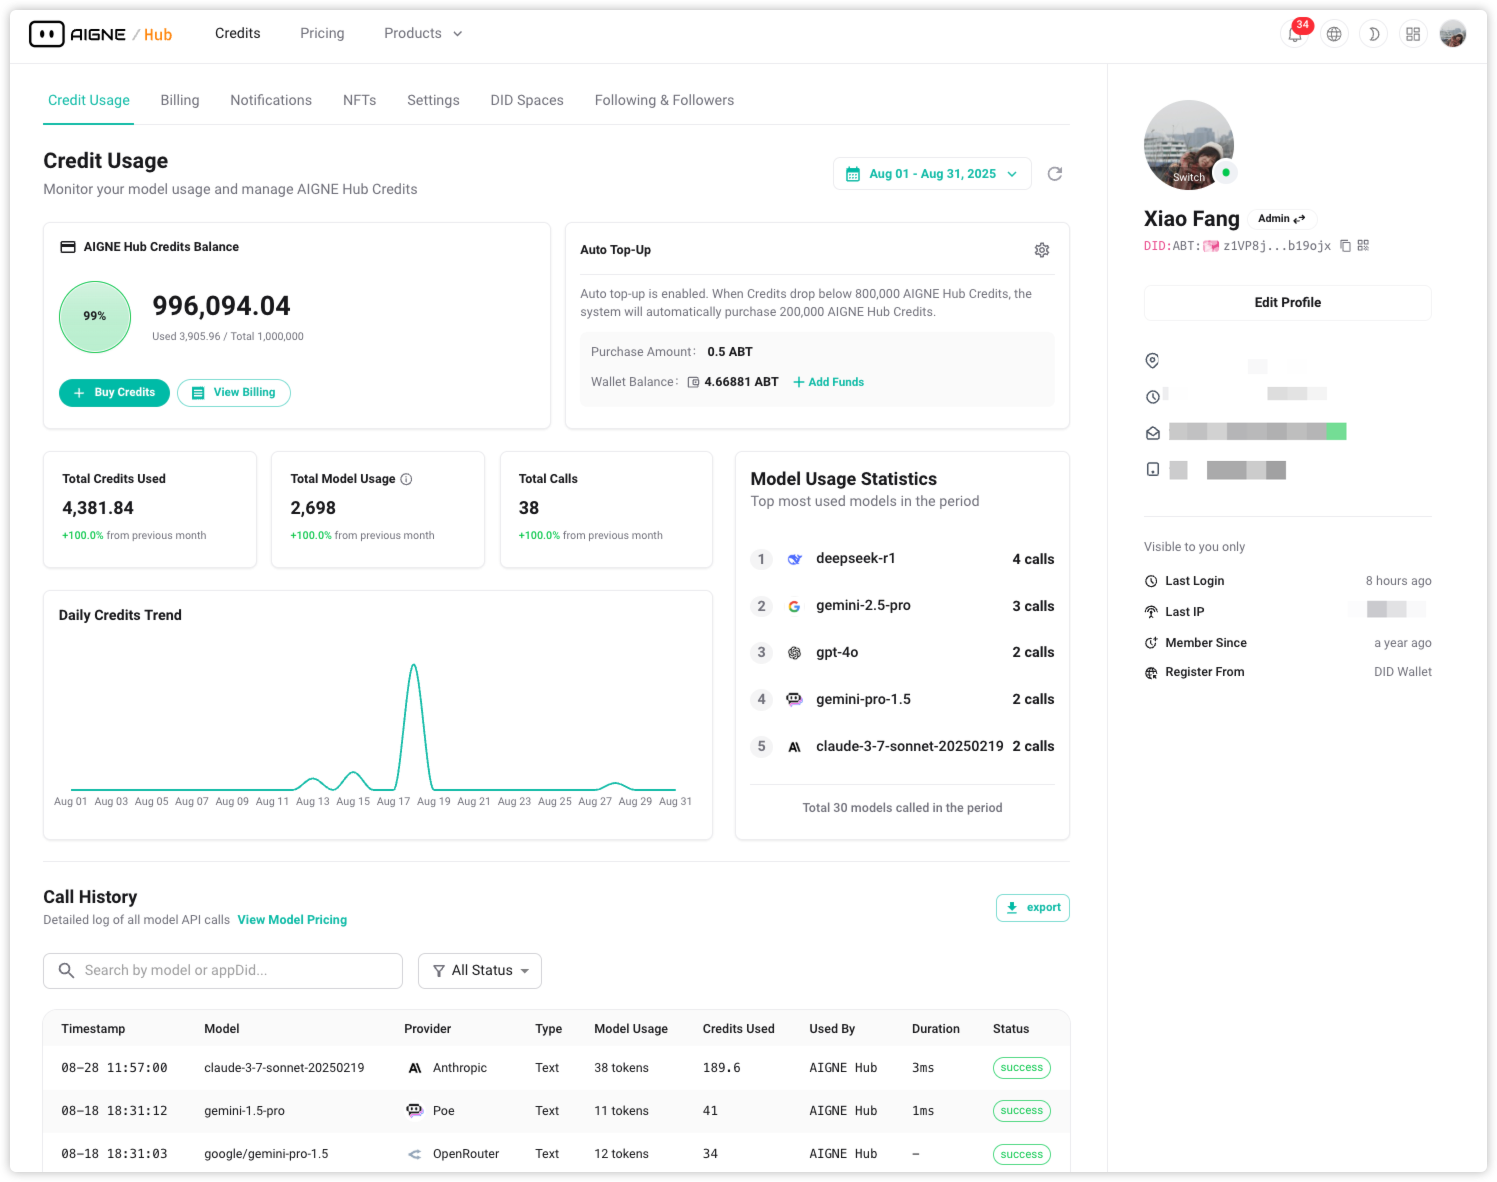The width and height of the screenshot is (1497, 1182).
Task: Follow the View Model Pricing link
Action: (292, 920)
